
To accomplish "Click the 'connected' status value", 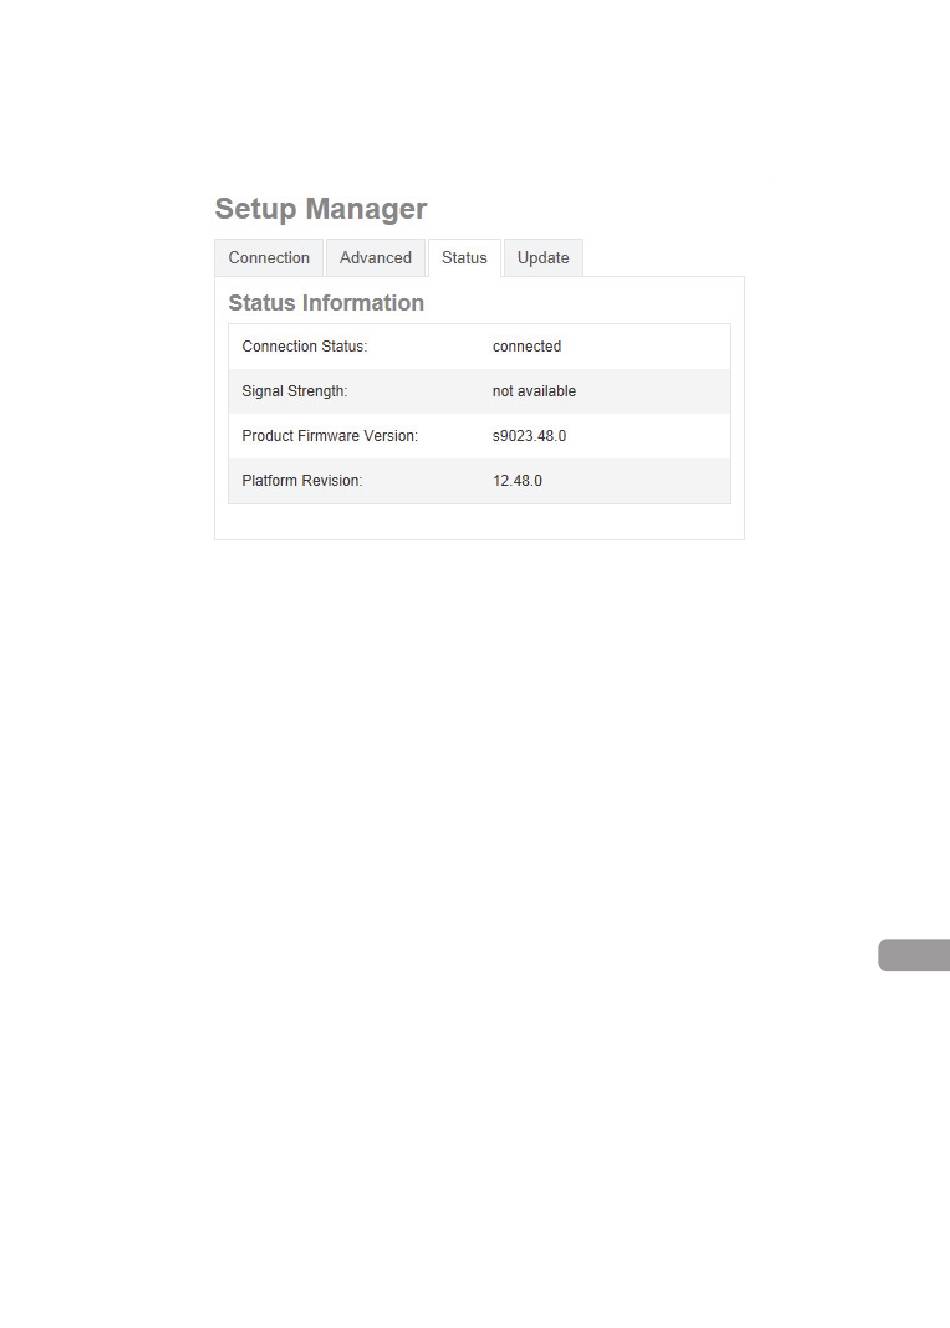I will tap(527, 347).
